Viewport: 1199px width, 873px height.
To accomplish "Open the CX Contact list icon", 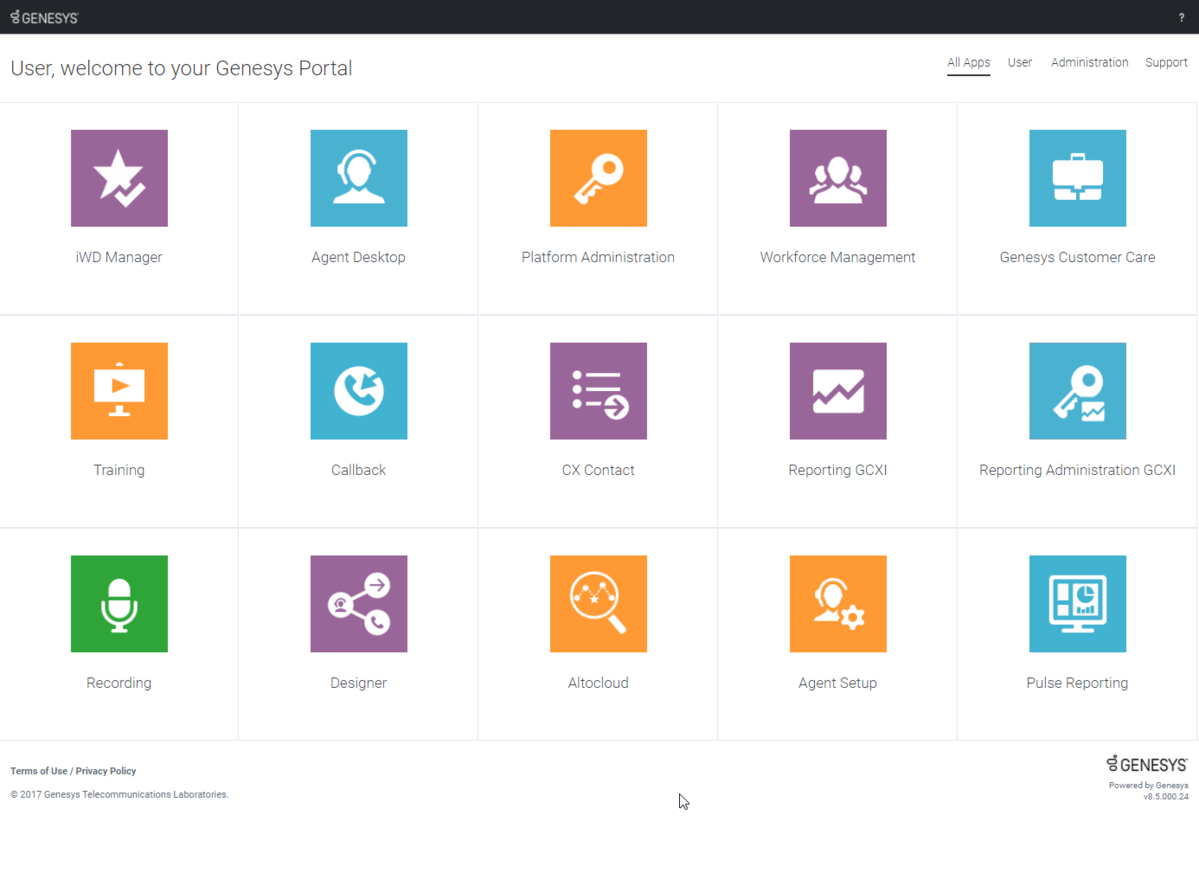I will pos(598,391).
